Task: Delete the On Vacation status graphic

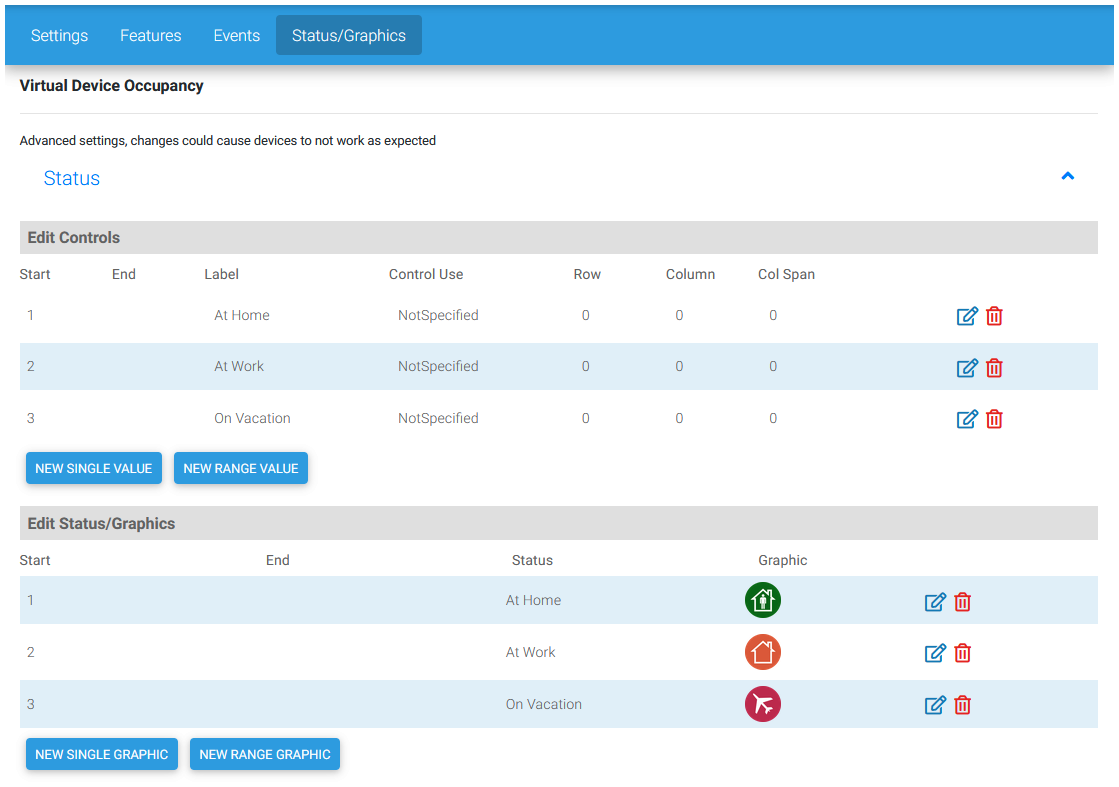Action: click(x=962, y=705)
